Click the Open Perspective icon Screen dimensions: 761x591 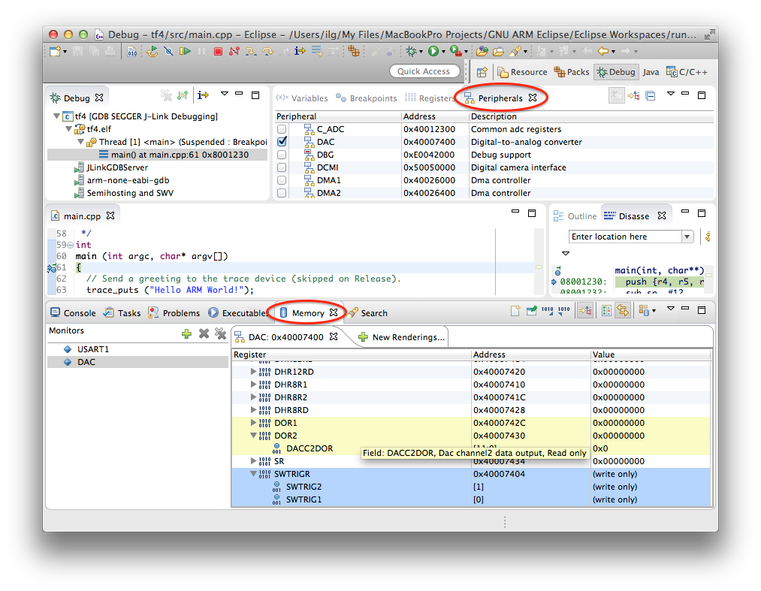point(482,72)
